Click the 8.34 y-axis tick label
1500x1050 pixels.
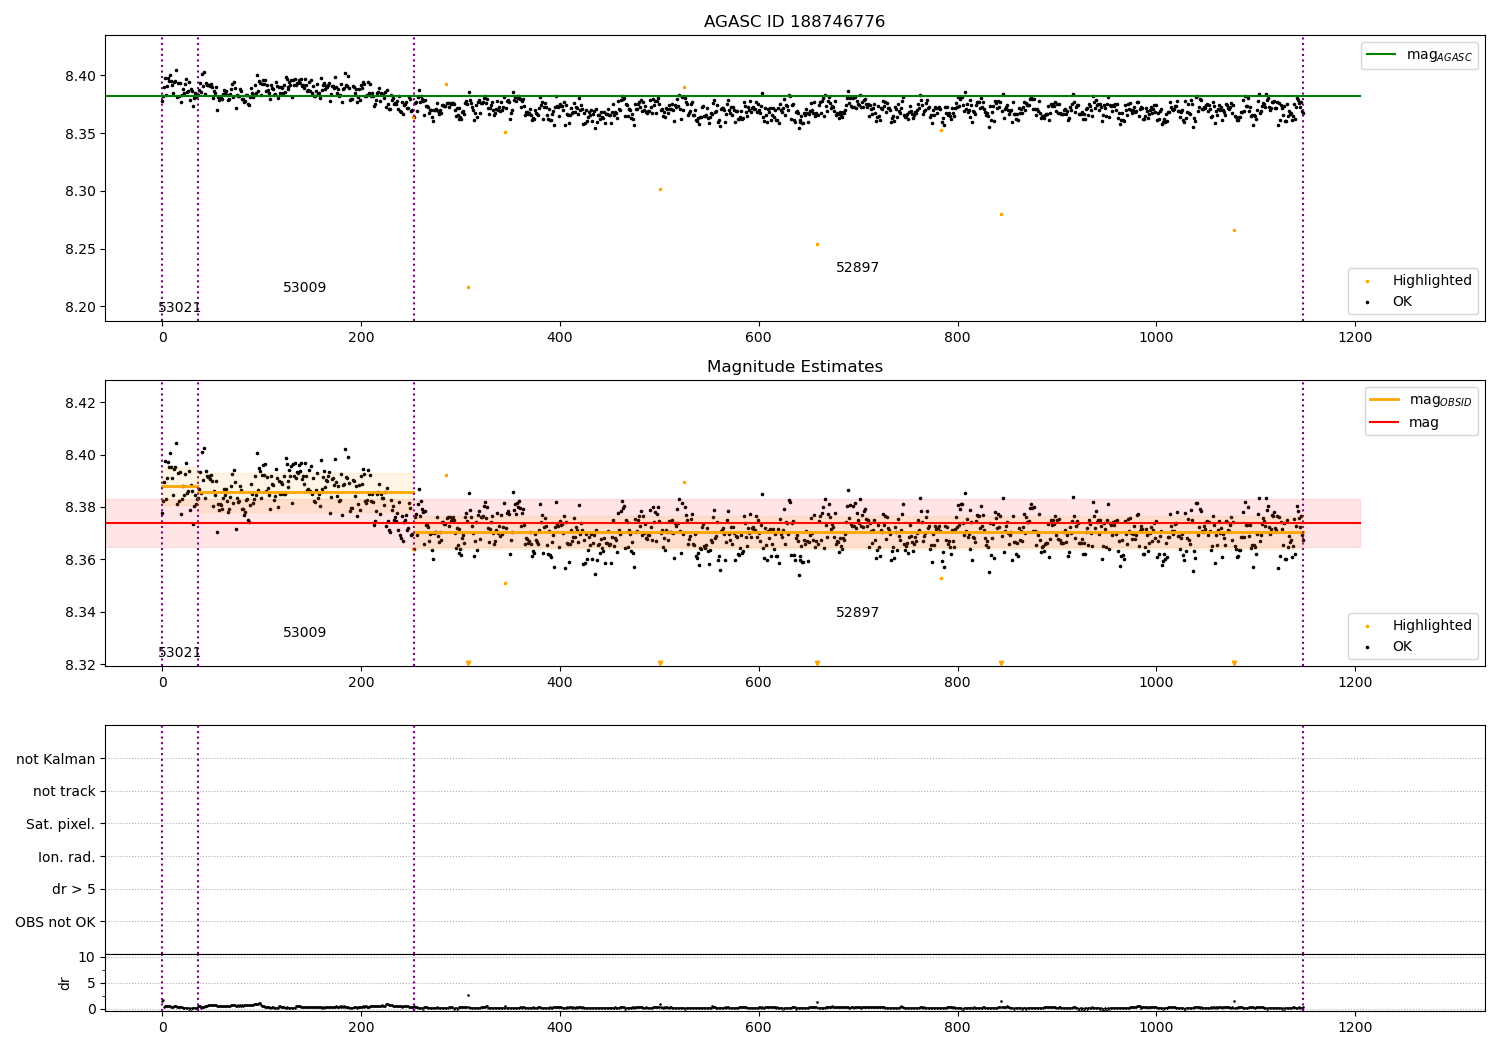click(x=80, y=613)
